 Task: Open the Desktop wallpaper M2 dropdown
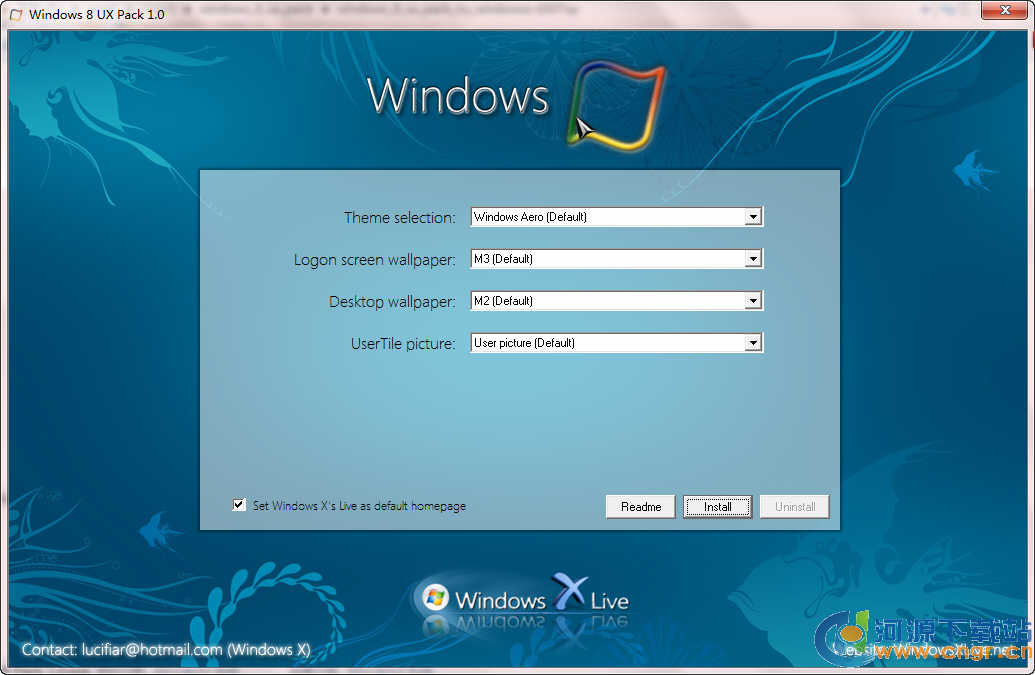pos(753,301)
